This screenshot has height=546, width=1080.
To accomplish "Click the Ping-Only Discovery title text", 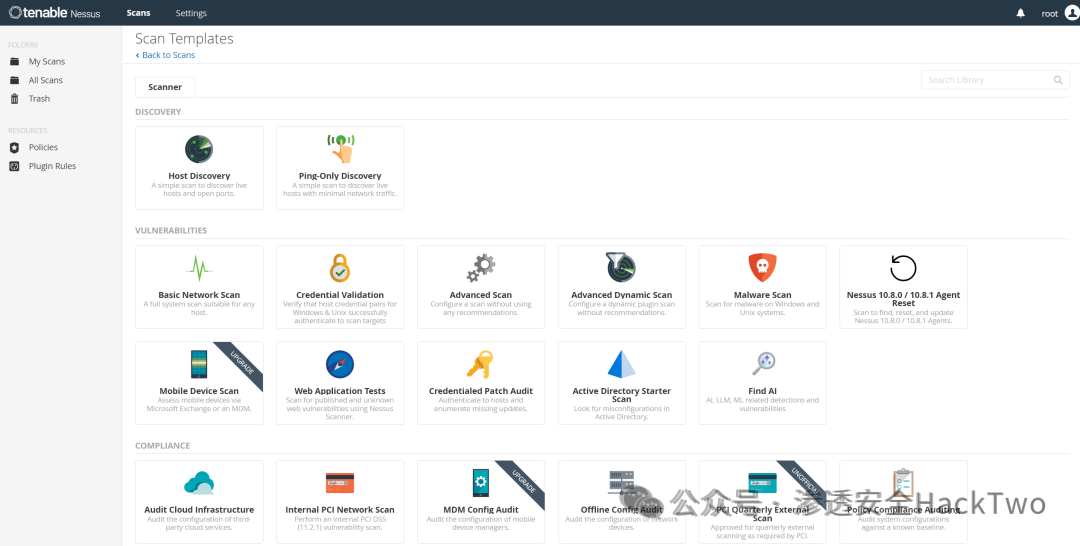I will coord(340,176).
